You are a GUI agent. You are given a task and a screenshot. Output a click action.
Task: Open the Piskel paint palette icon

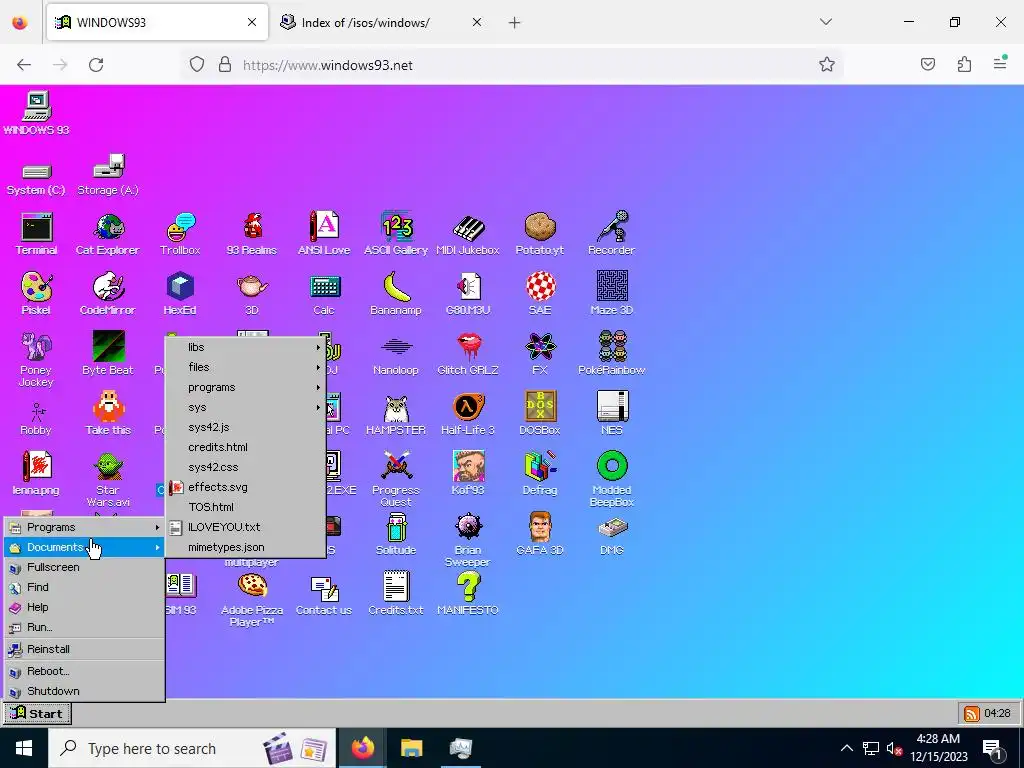[37, 293]
